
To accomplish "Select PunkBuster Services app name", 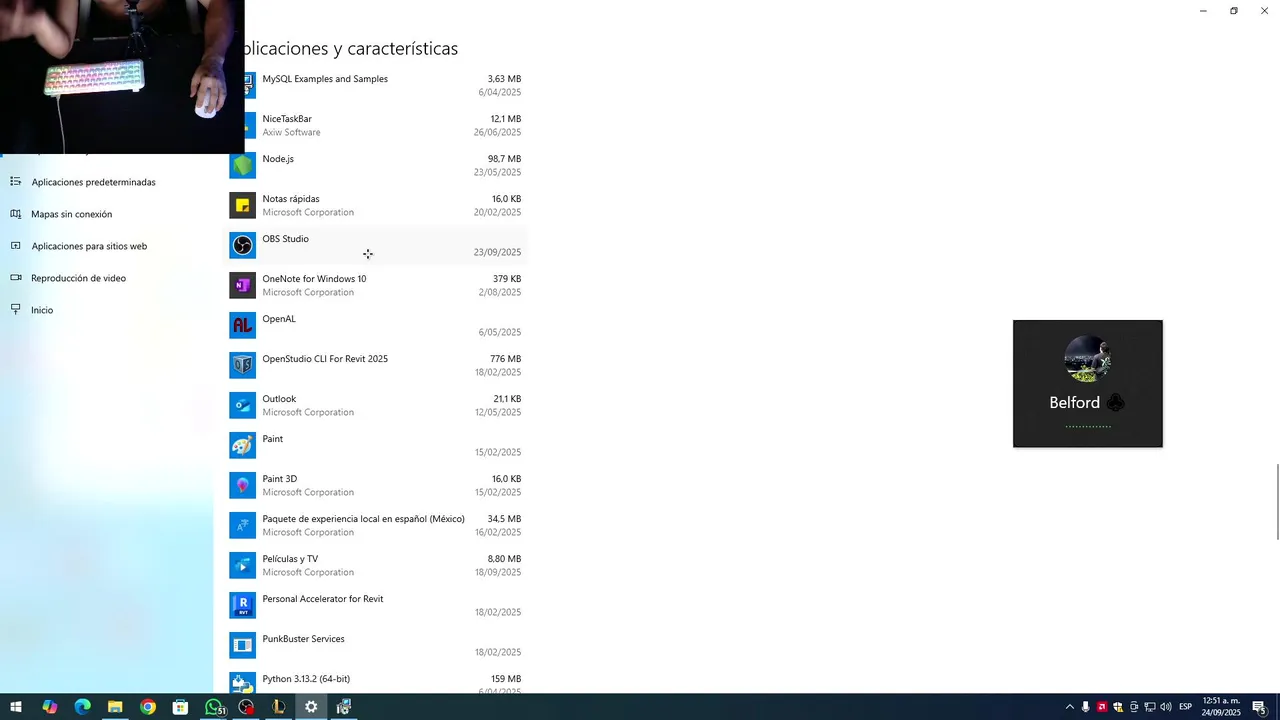I will click(x=303, y=639).
